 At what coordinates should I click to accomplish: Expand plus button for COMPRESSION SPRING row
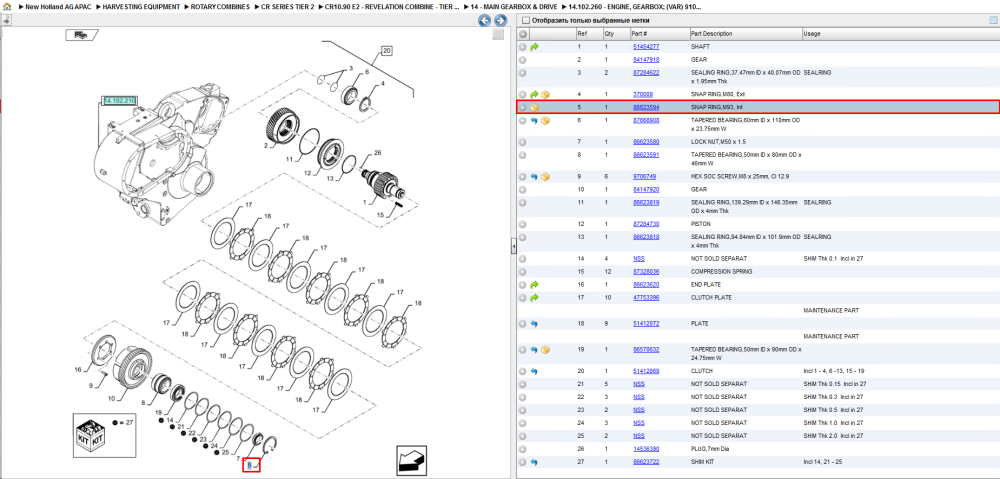coord(522,271)
